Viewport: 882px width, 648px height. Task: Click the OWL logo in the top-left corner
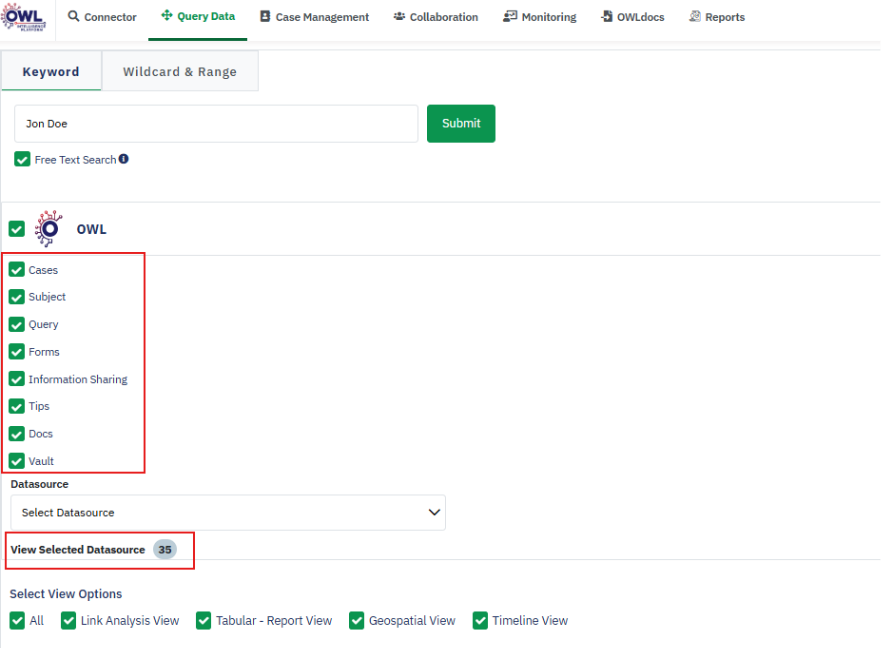(x=24, y=19)
